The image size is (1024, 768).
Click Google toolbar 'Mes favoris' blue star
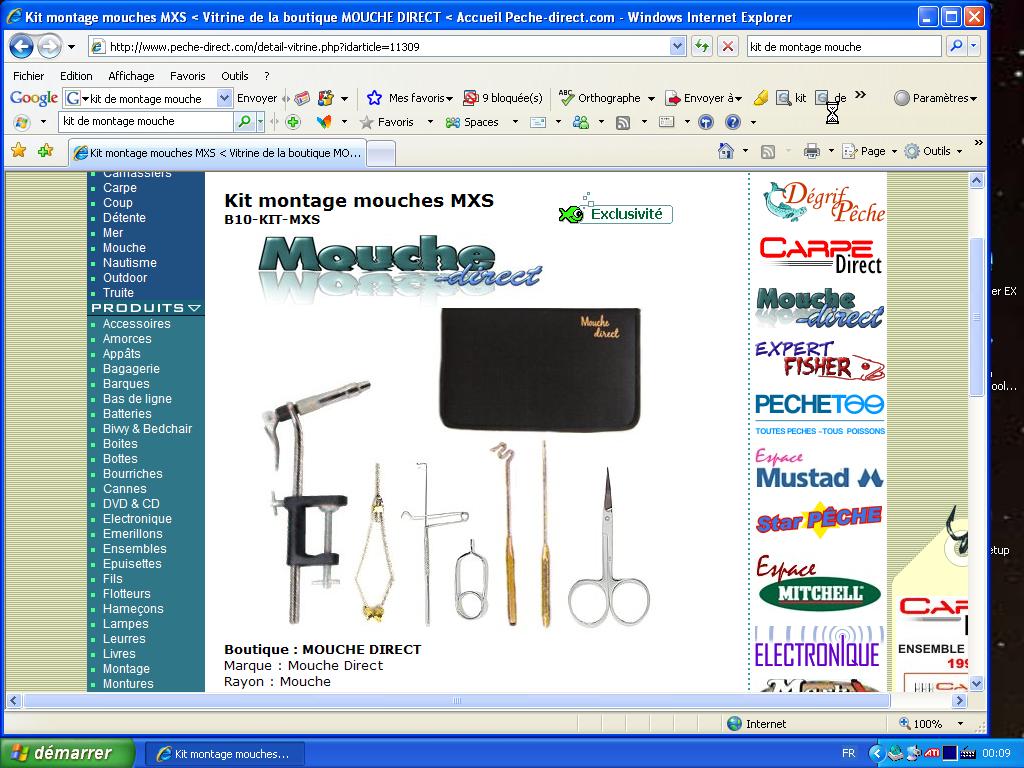[374, 98]
